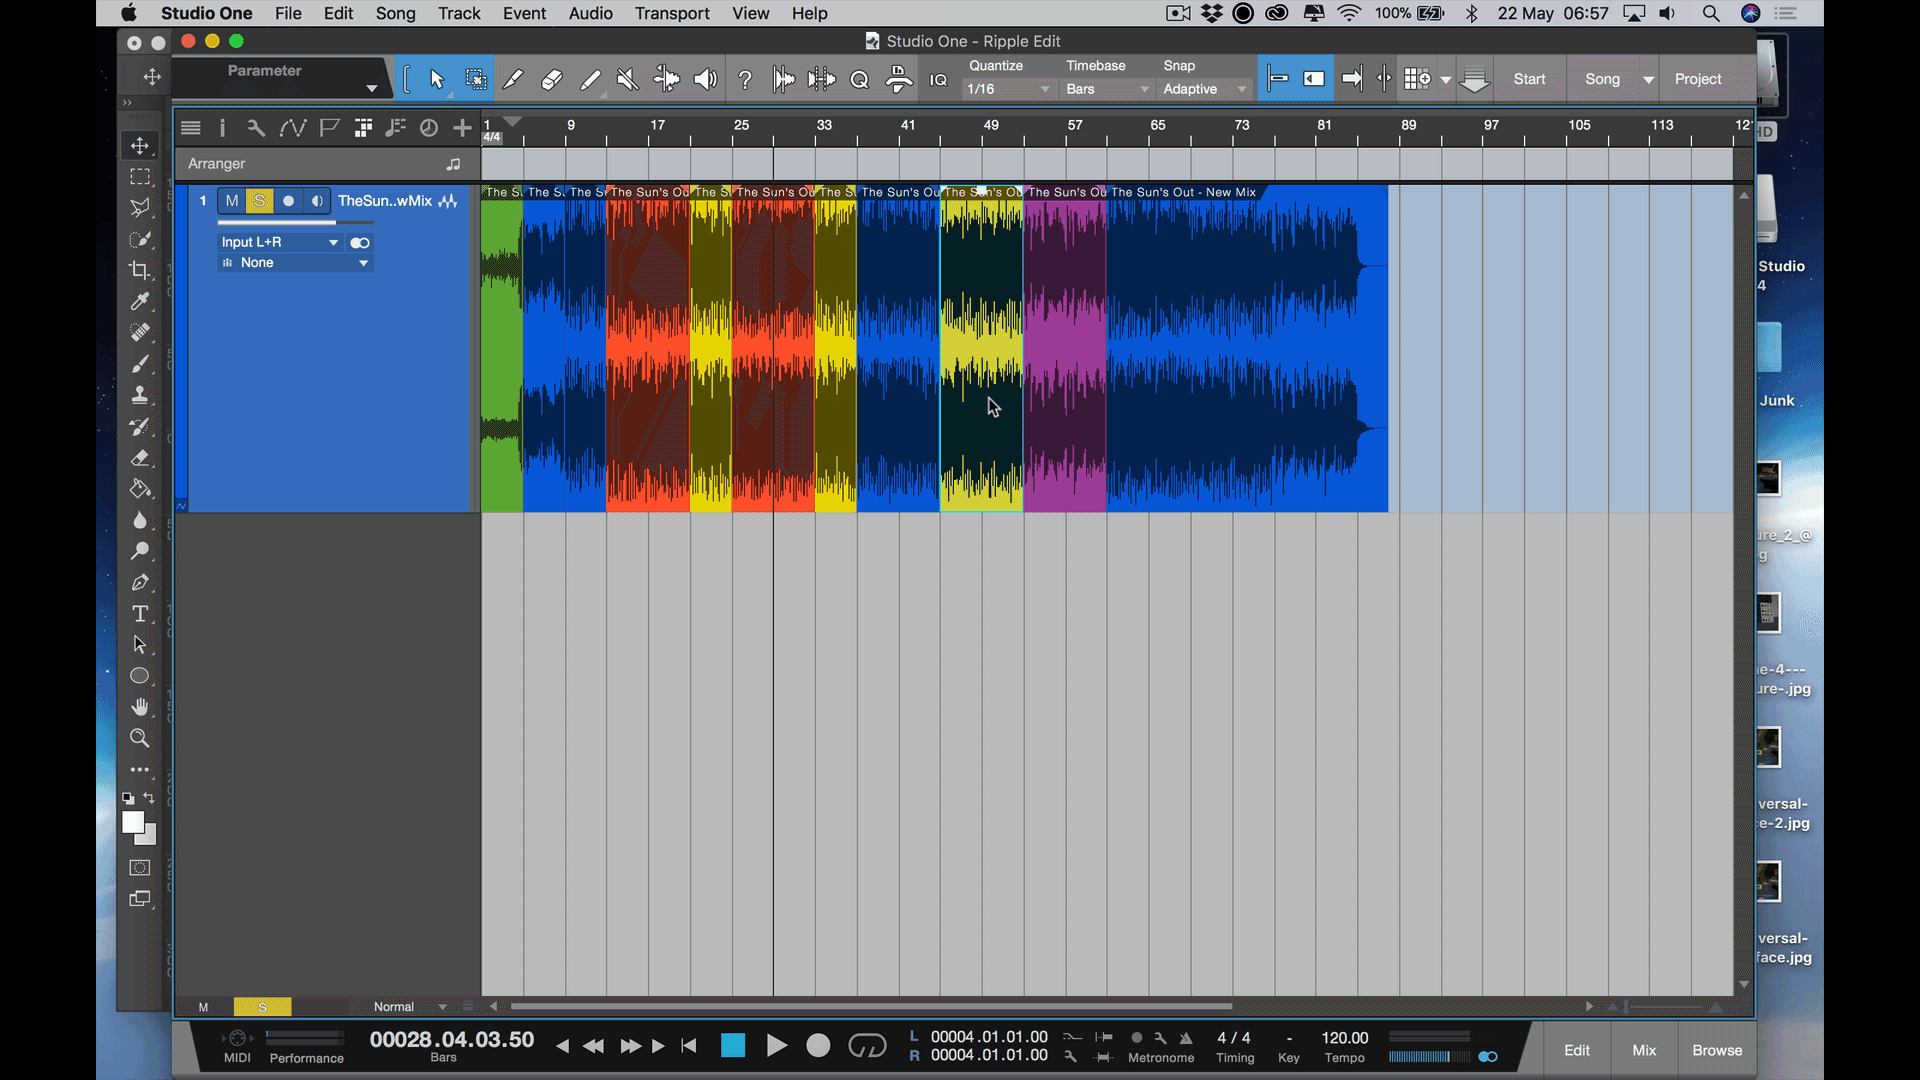Toggle the stereo/mono channel mode switch

pyautogui.click(x=360, y=243)
